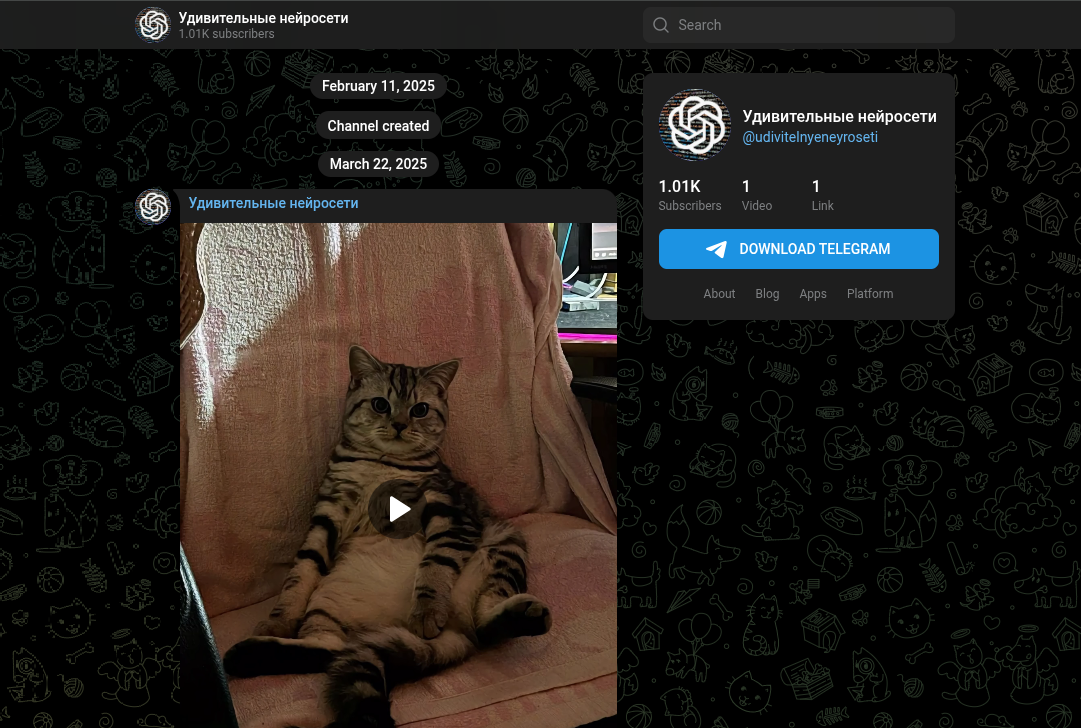The image size is (1081, 728).
Task: Play the cat video
Action: [x=399, y=509]
